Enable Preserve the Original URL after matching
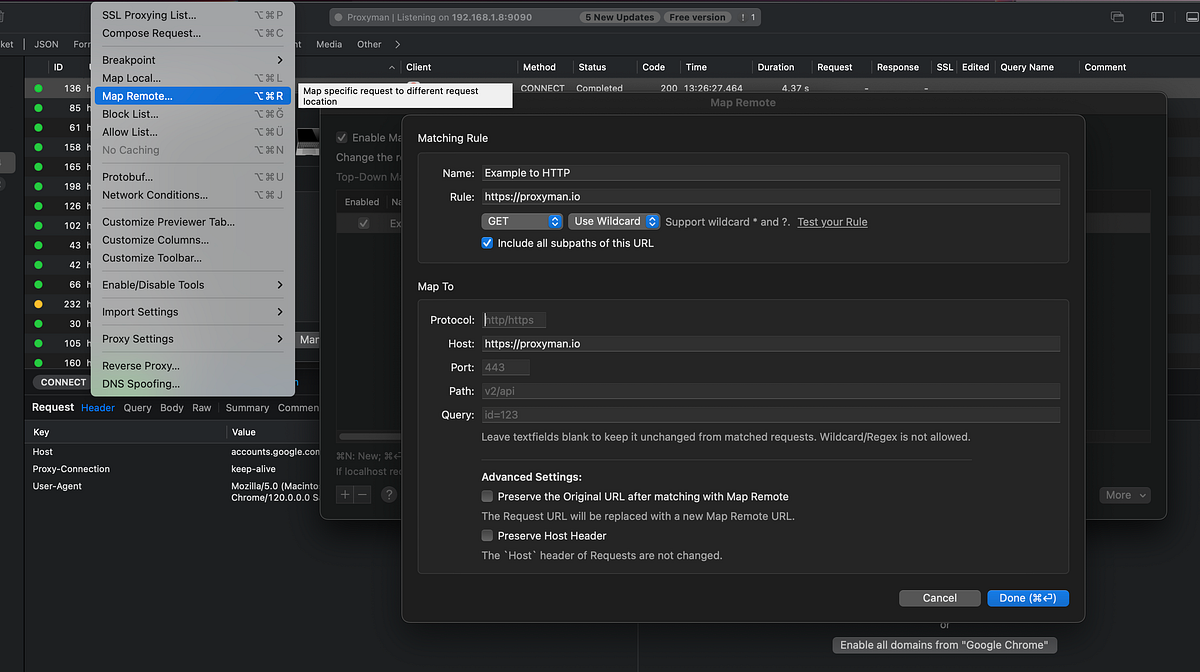The width and height of the screenshot is (1200, 672). [x=487, y=495]
